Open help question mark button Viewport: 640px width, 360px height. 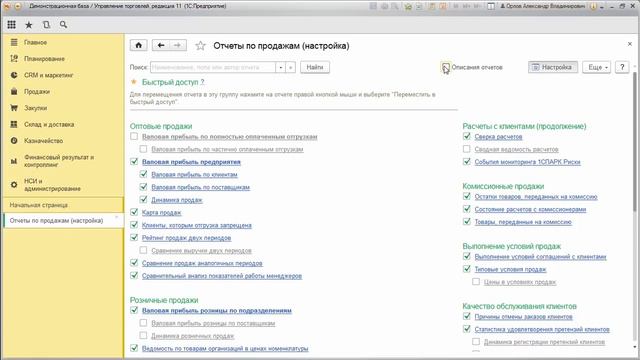coord(622,67)
